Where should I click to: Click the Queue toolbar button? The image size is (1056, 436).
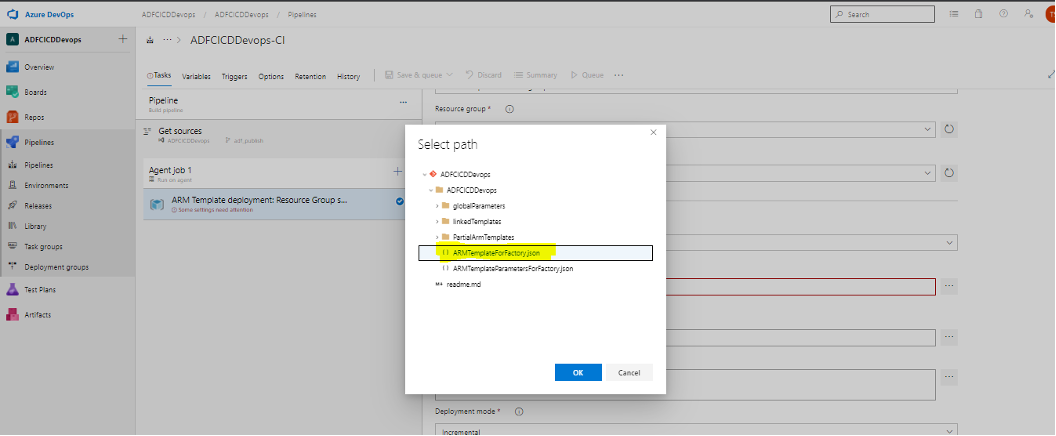(x=587, y=75)
